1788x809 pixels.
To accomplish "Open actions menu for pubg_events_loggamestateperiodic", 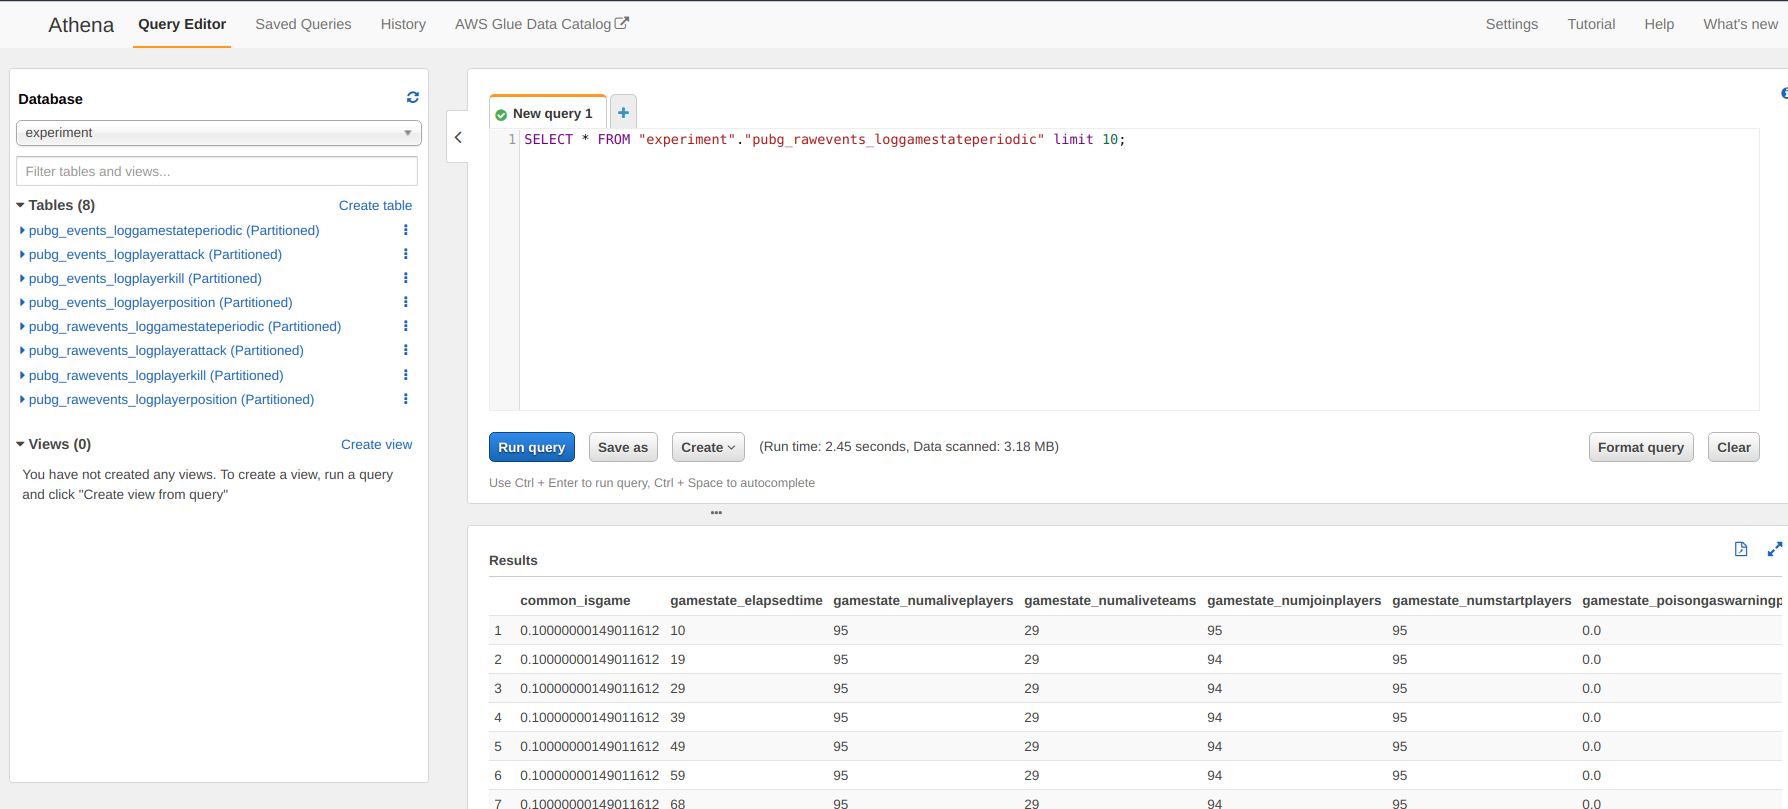I will [405, 230].
